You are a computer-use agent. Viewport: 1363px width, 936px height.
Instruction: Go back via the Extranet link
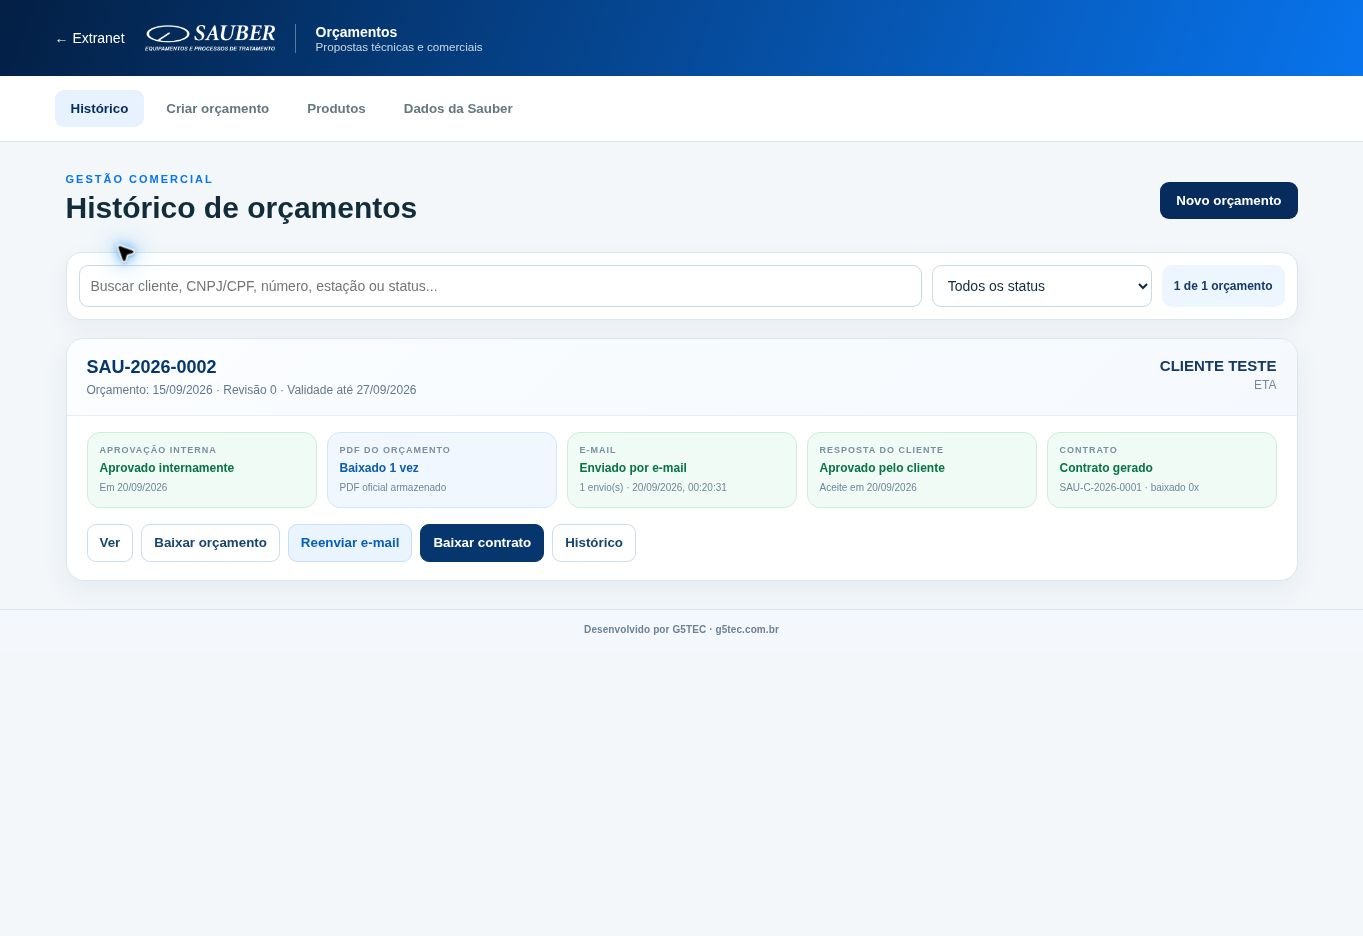90,38
